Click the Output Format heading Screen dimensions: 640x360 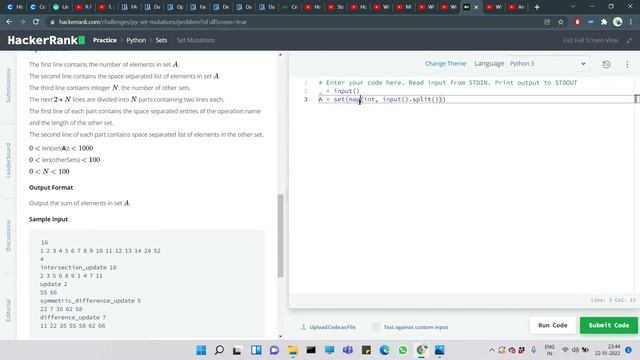tap(51, 187)
